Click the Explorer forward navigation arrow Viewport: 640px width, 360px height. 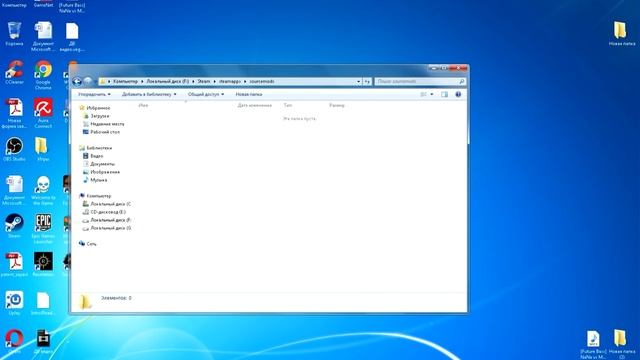click(87, 81)
